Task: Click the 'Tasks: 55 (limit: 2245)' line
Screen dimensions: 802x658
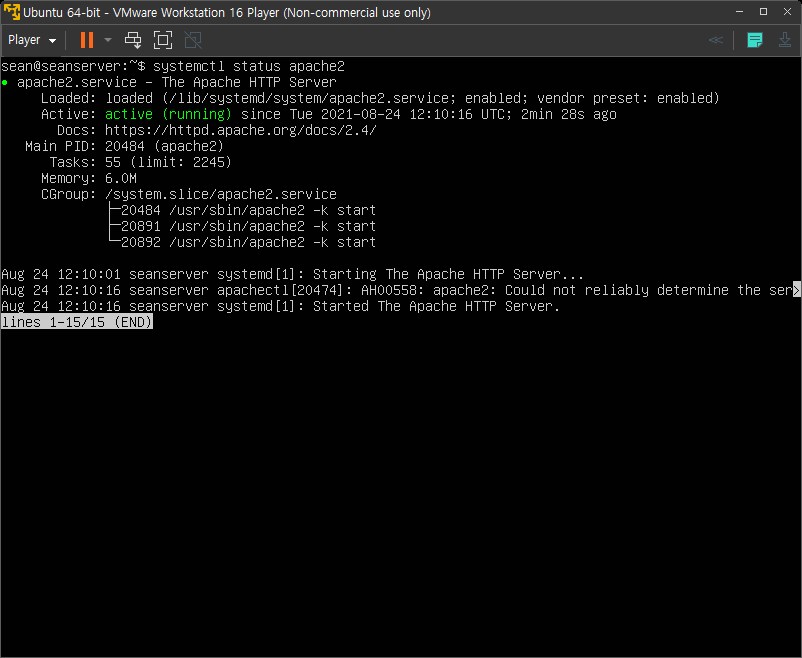Action: [x=141, y=162]
